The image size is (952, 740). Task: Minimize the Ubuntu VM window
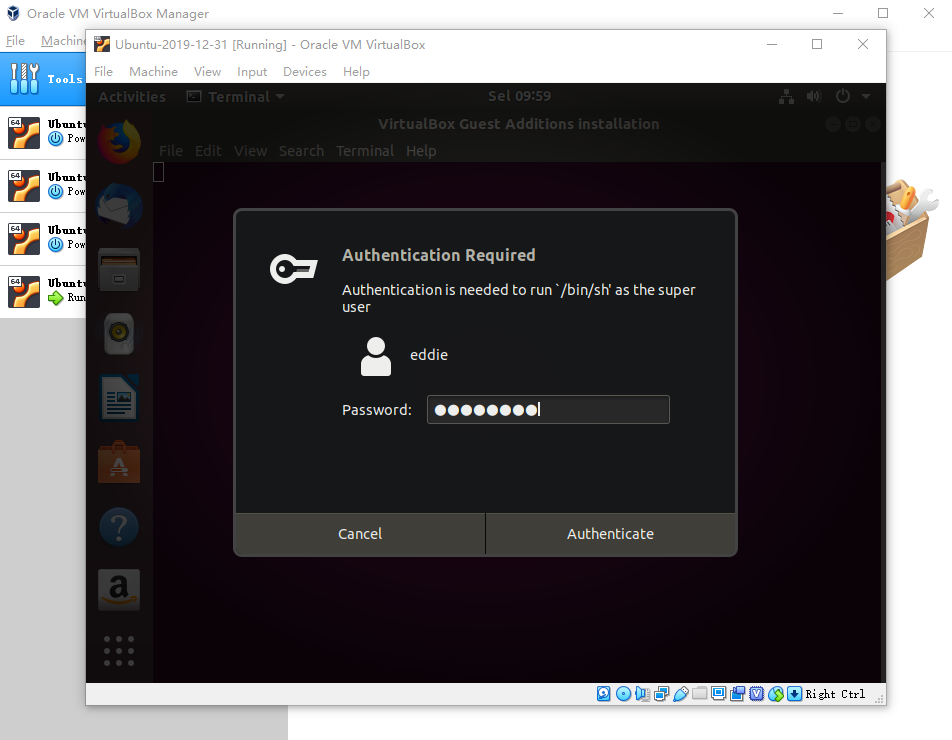coord(772,44)
